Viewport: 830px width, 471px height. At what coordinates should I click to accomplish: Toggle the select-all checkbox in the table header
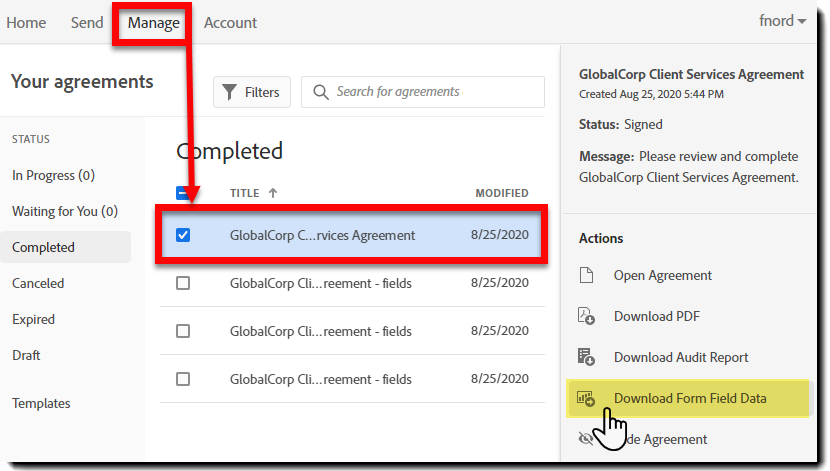[x=183, y=193]
